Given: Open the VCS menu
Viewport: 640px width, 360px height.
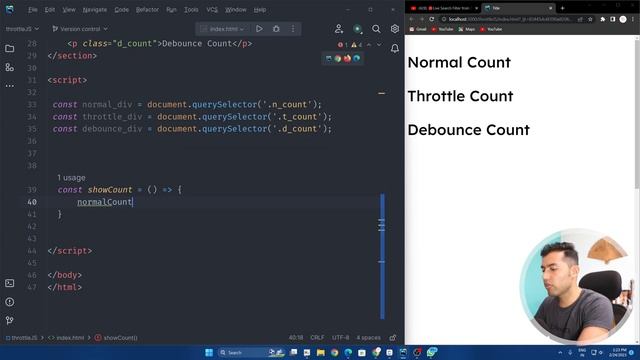Looking at the screenshot, I should click(212, 9).
